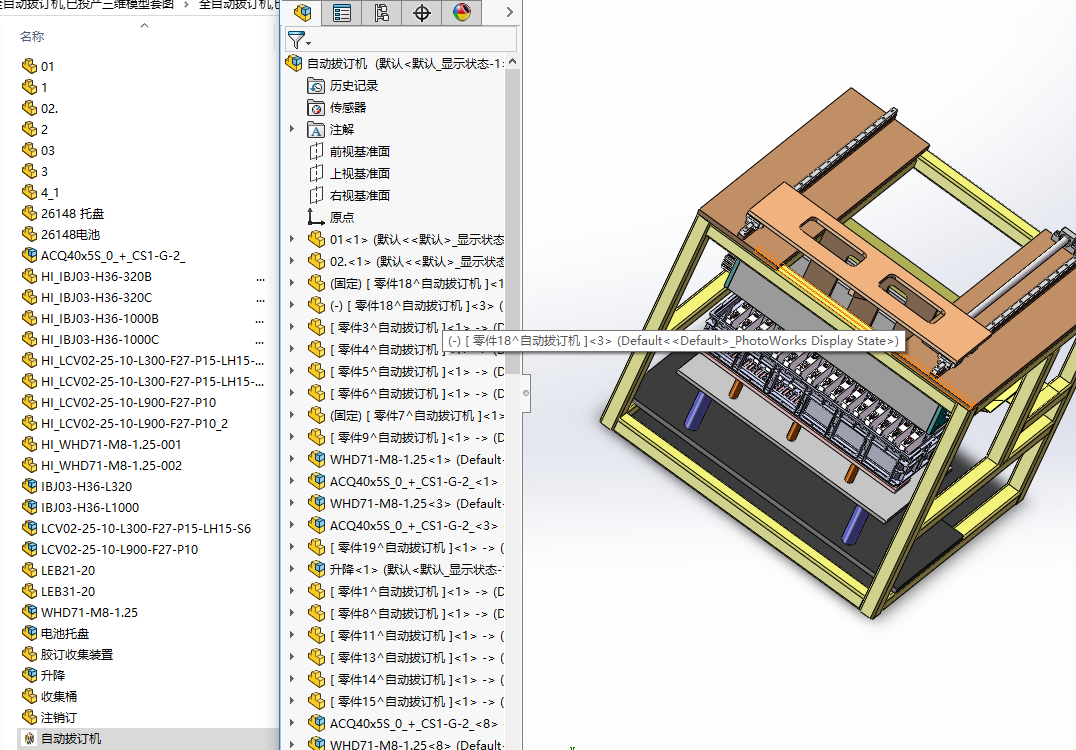Select the 右视基准面 plane icon
This screenshot has width=1076, height=750.
click(x=316, y=196)
